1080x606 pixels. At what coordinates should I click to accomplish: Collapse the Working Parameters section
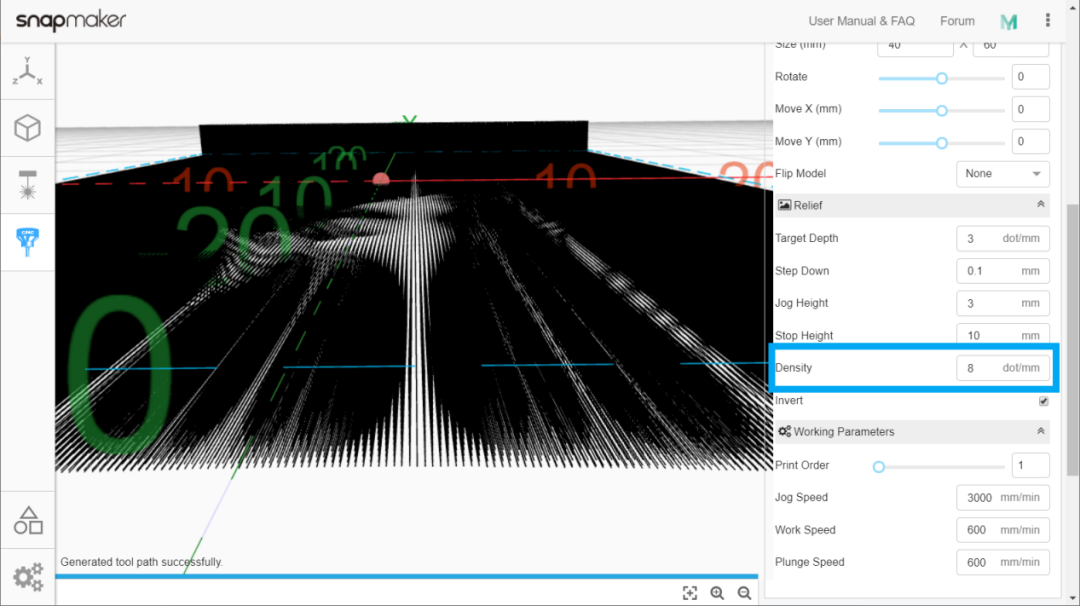click(x=1040, y=431)
